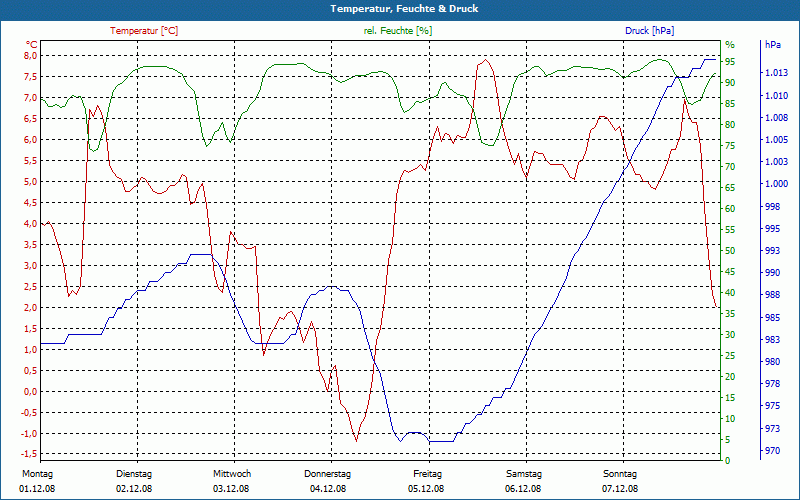Click the 'Dienstag' day label
Viewport: 800px width, 500px height.
[134, 474]
